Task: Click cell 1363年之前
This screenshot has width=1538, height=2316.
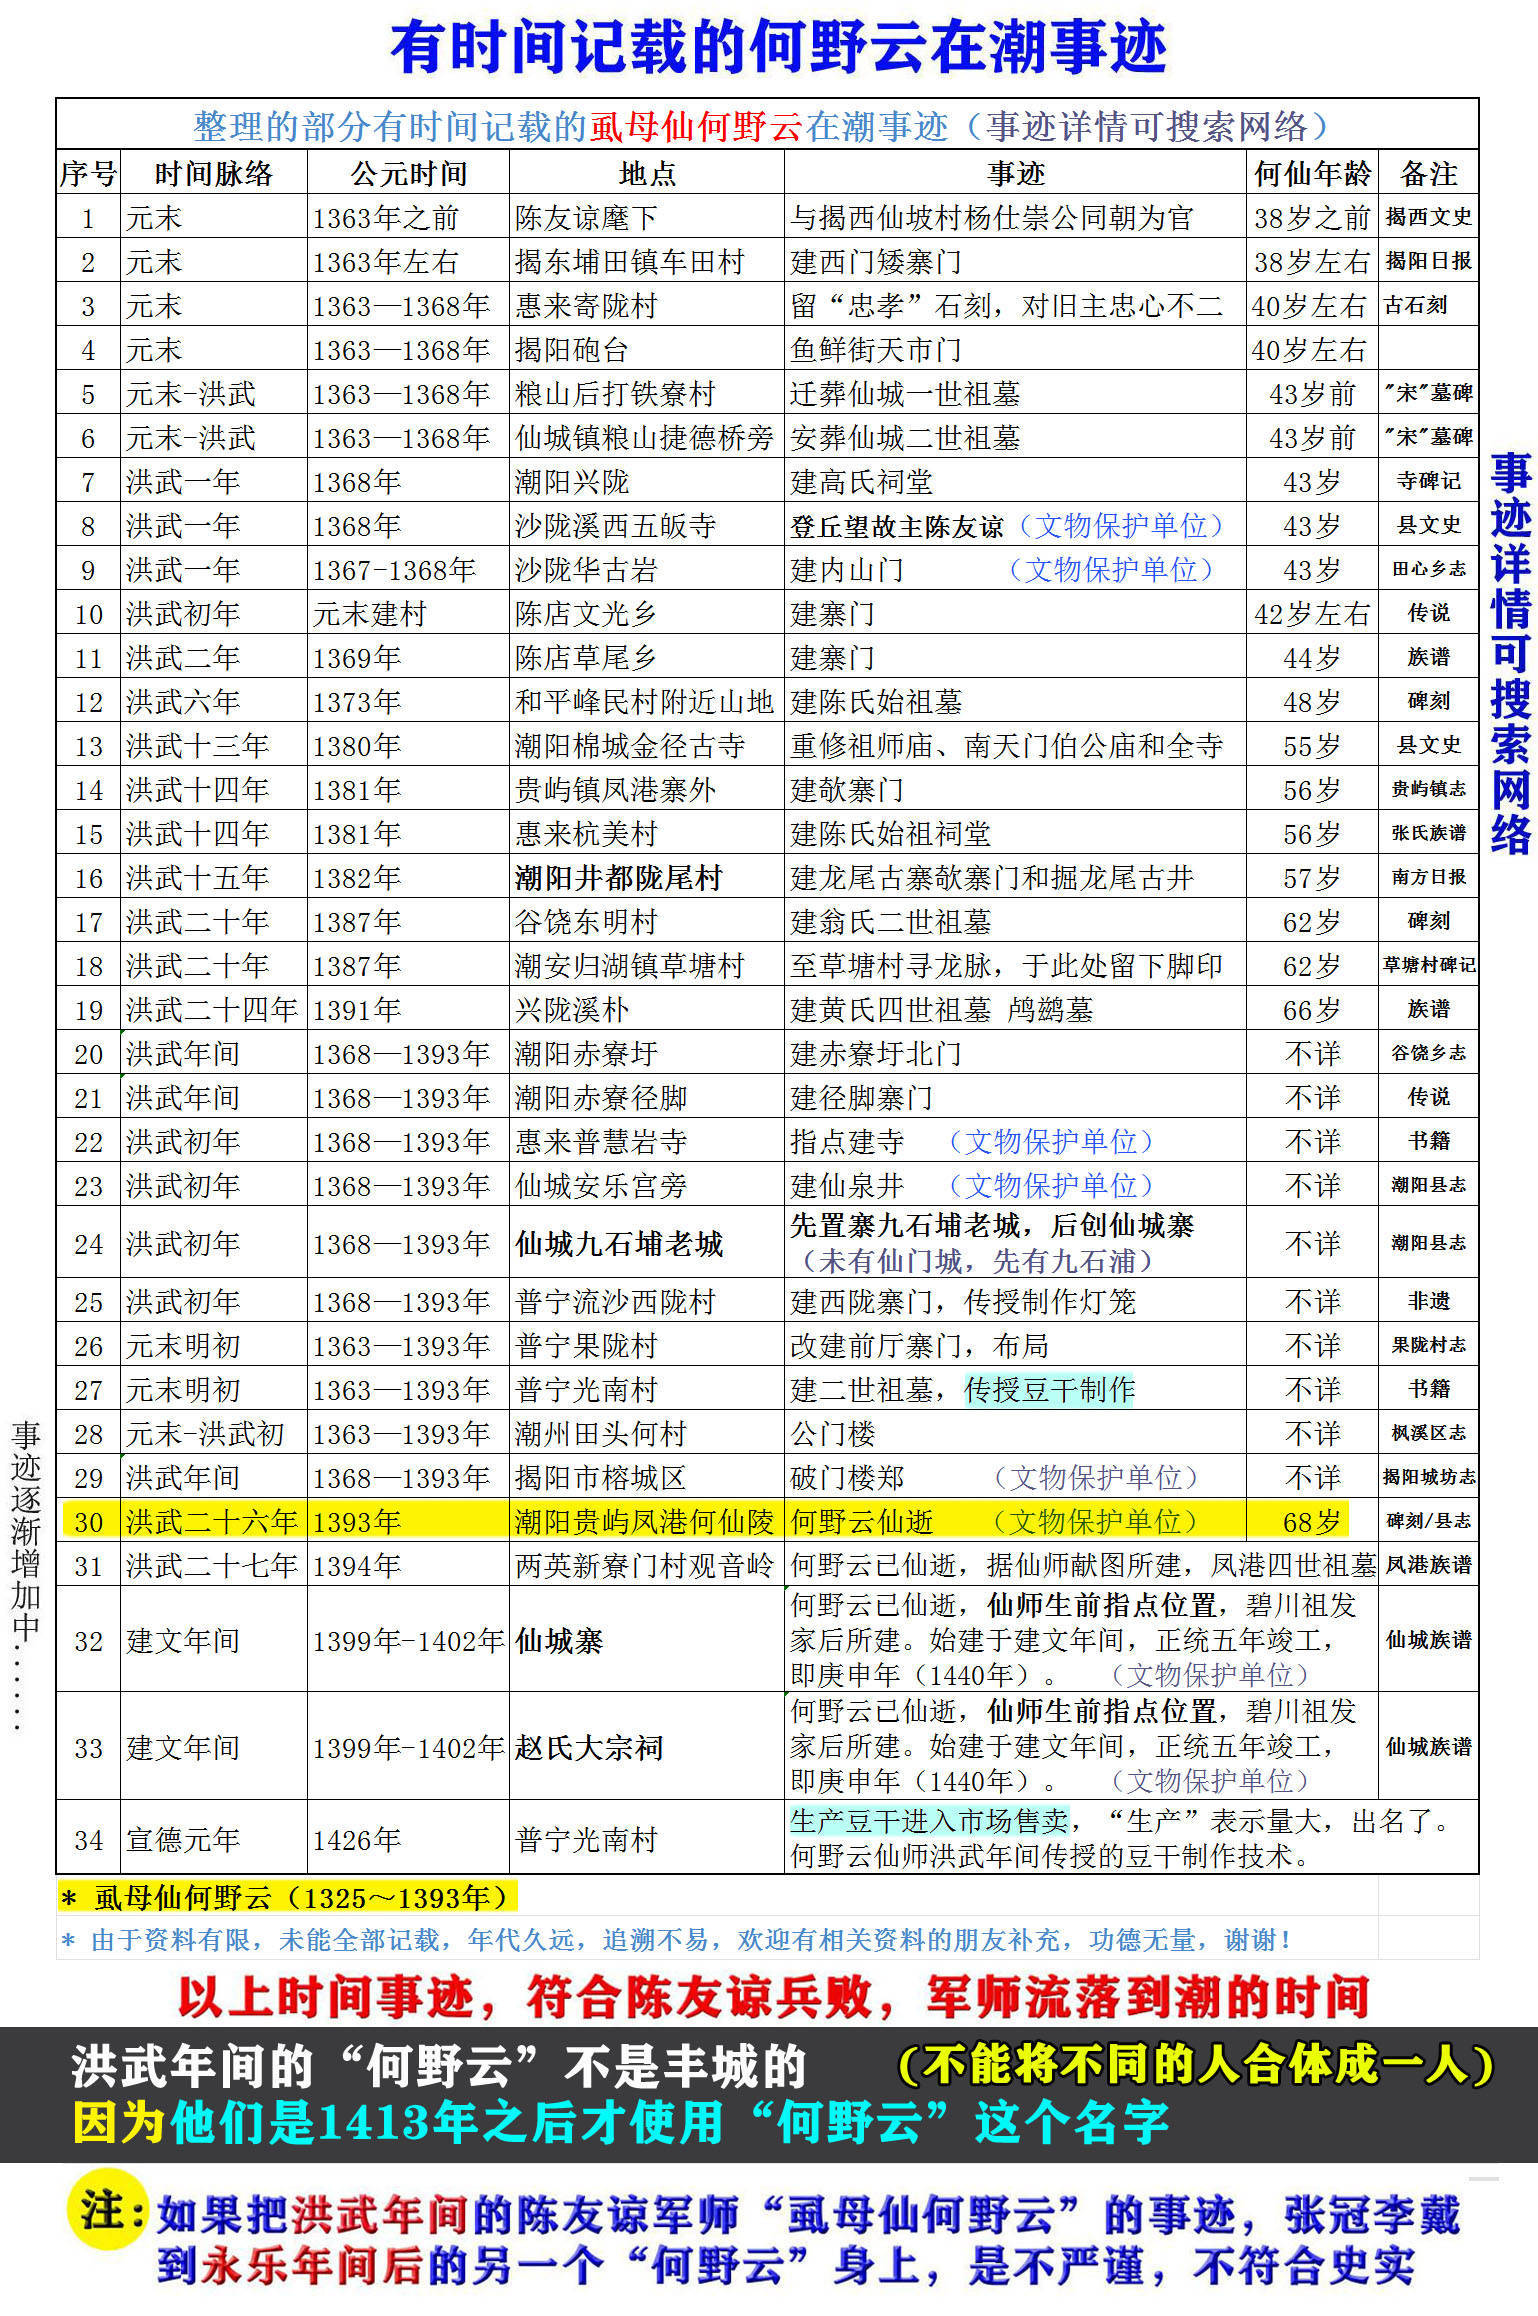Action: (408, 217)
